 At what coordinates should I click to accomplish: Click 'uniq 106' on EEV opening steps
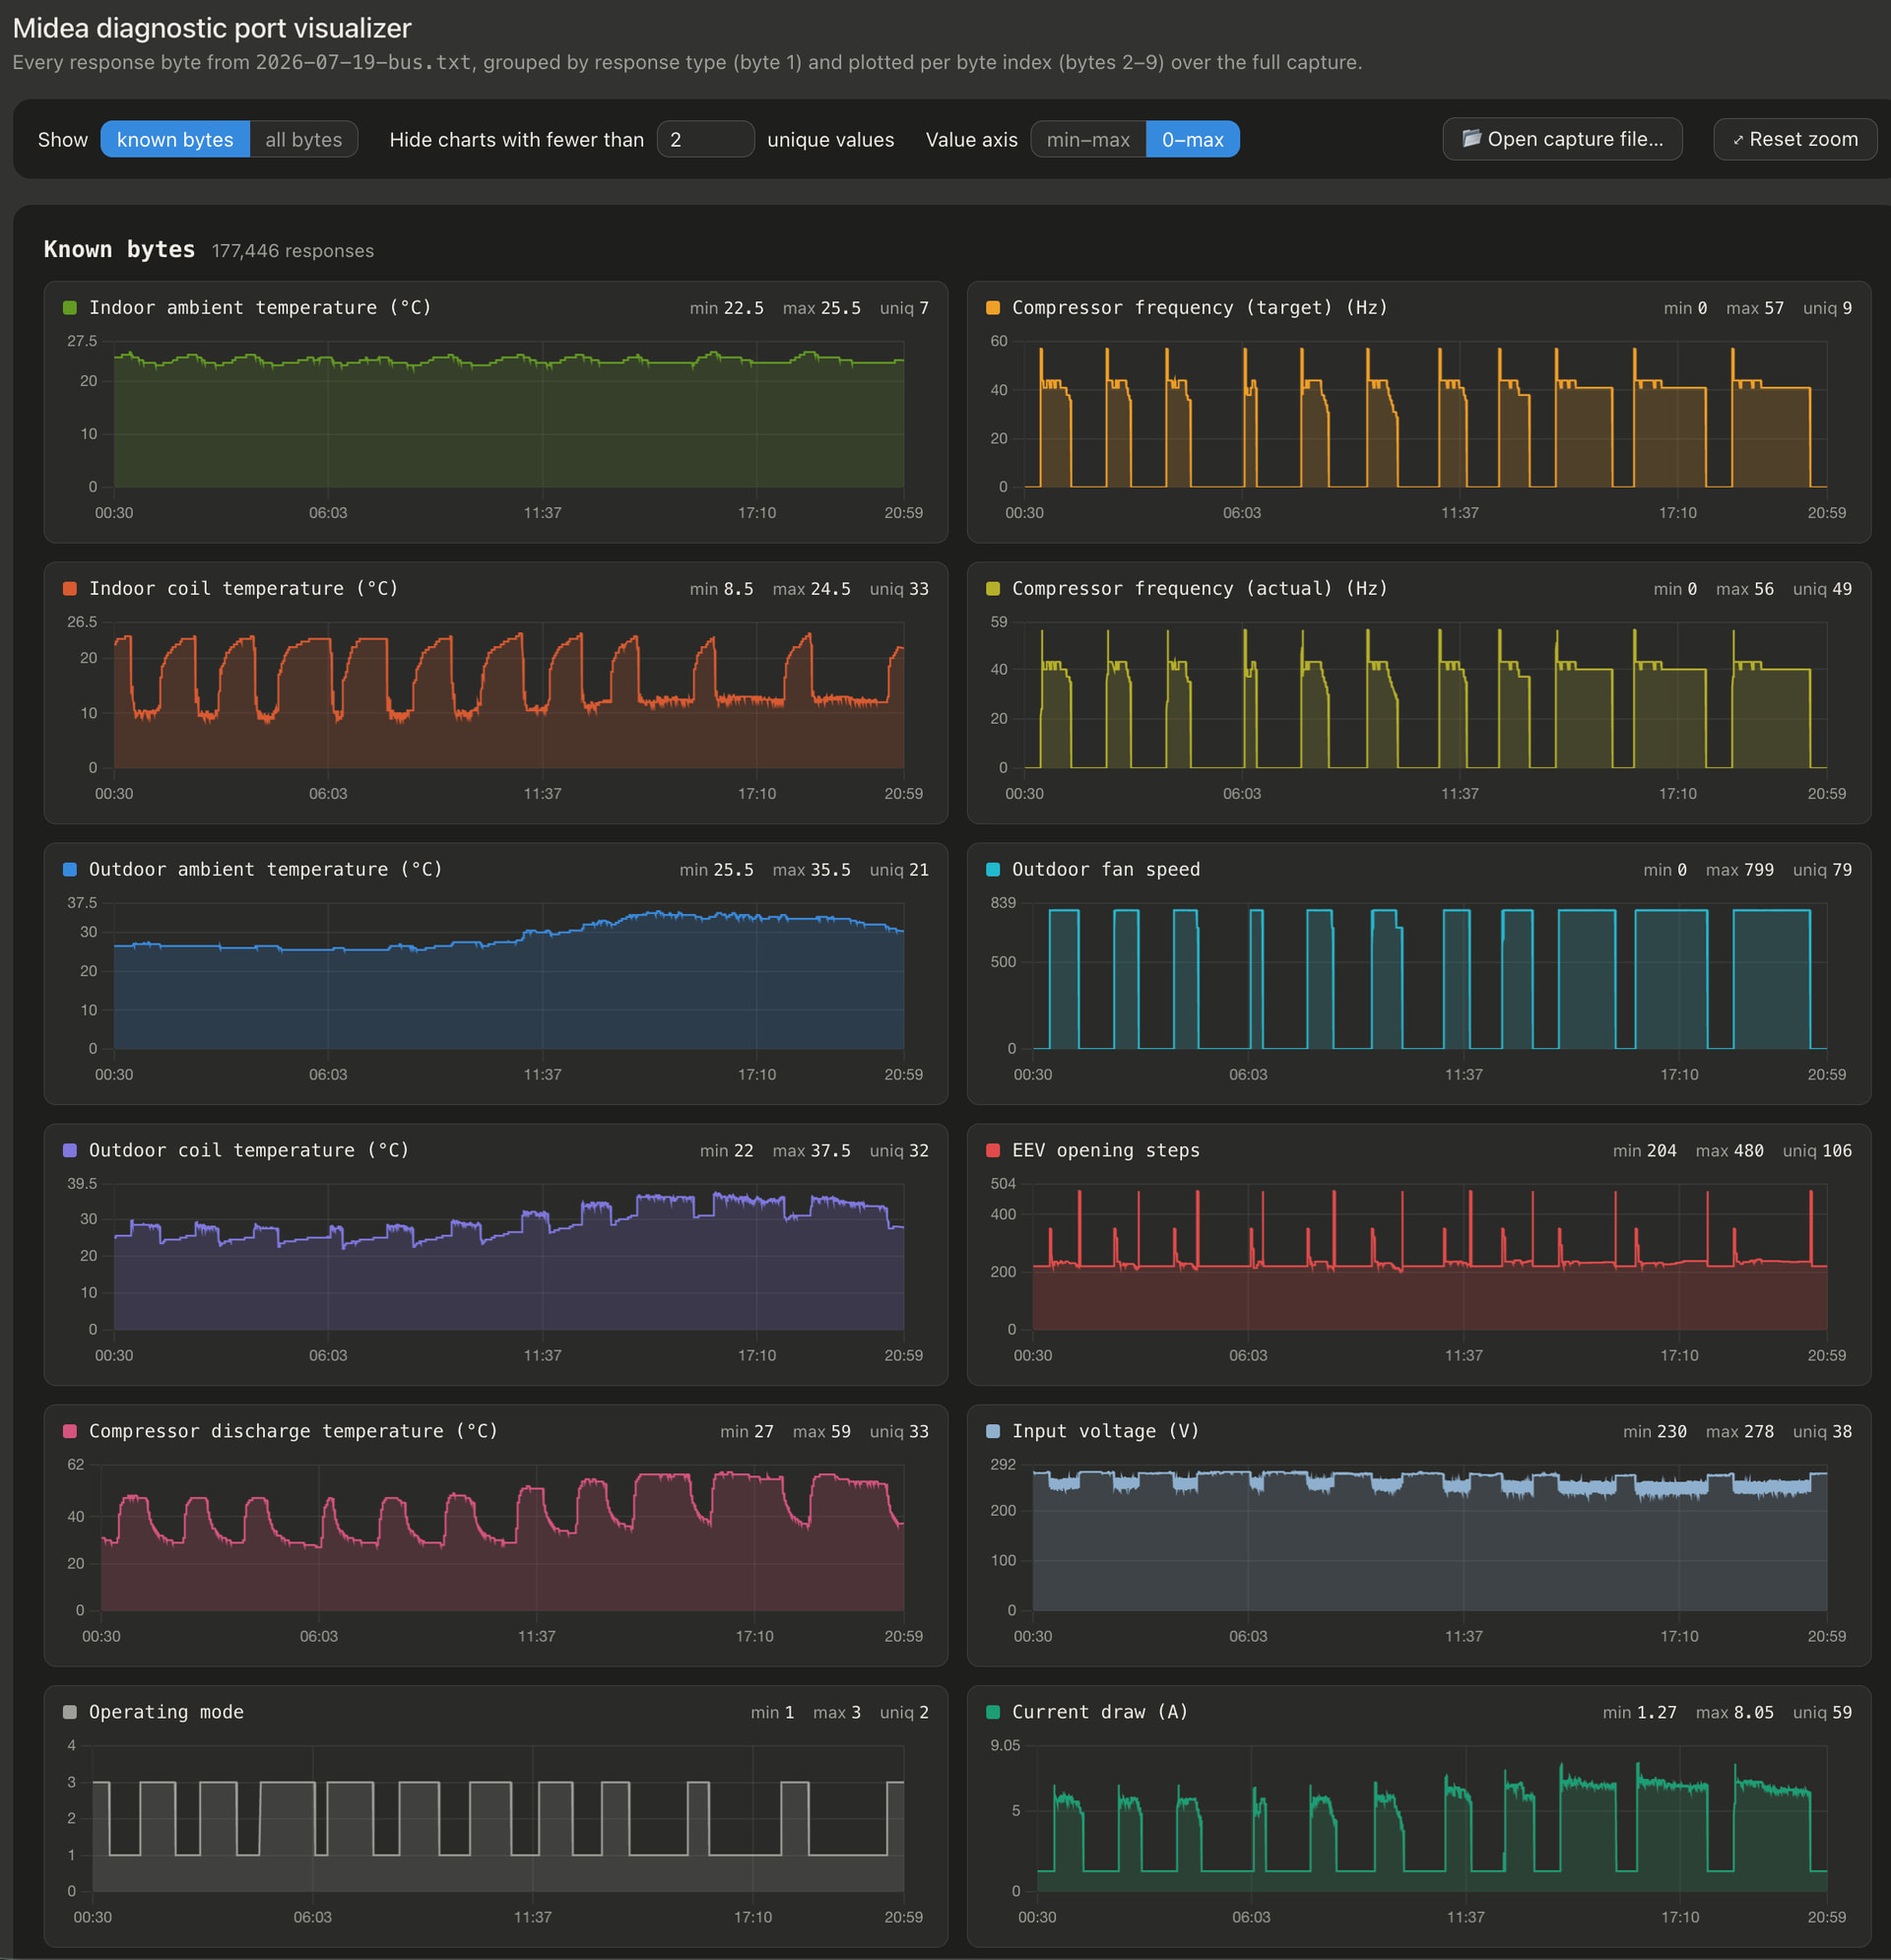tap(1817, 1151)
